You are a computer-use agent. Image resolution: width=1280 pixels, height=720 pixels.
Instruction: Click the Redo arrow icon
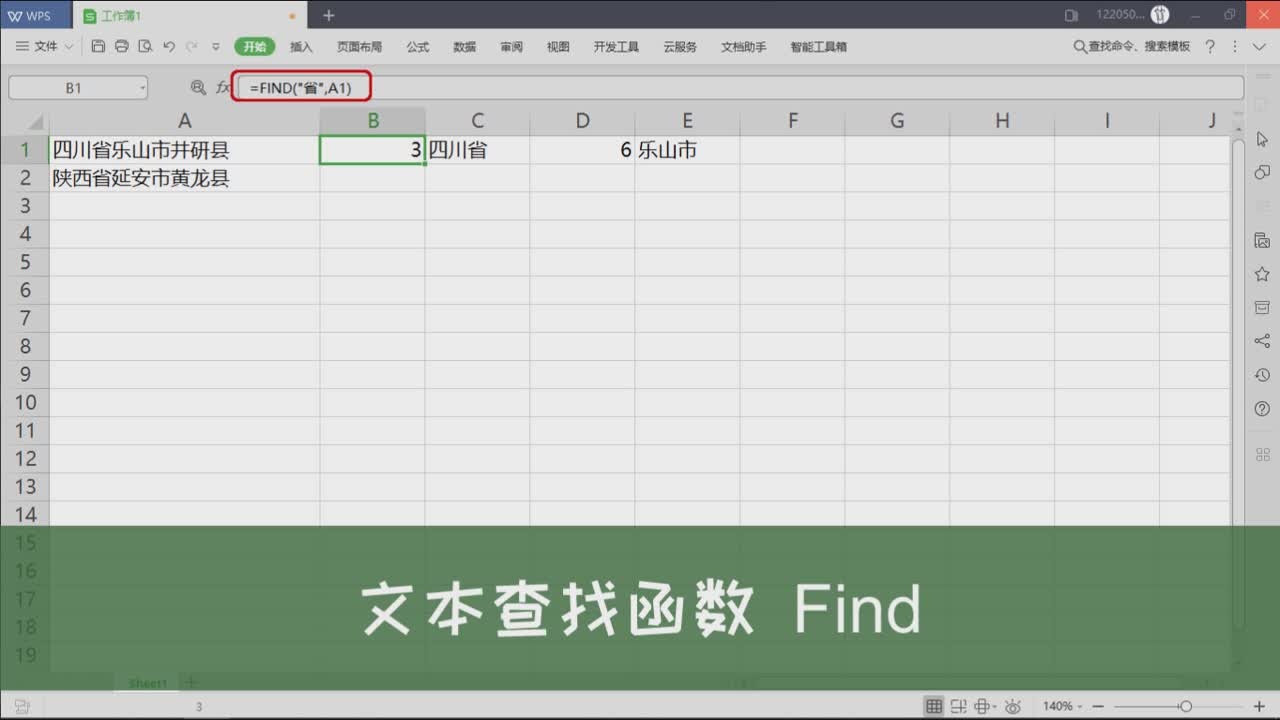click(192, 47)
